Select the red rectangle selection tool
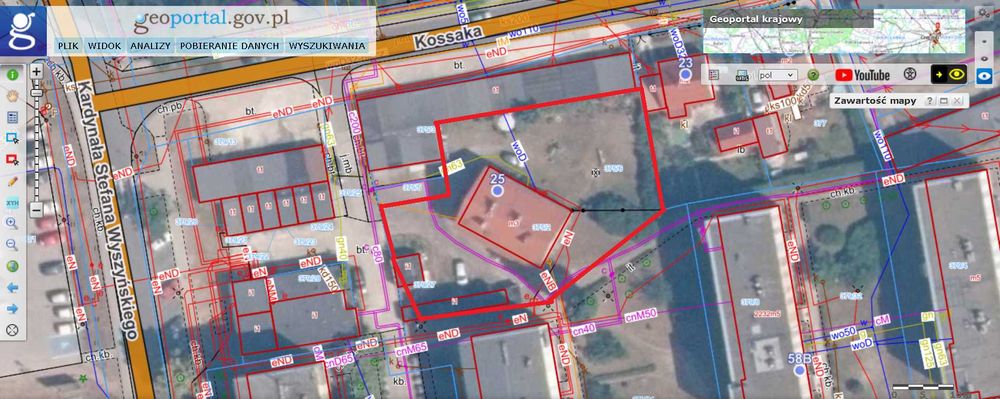This screenshot has height=399, width=1000. click(x=12, y=159)
